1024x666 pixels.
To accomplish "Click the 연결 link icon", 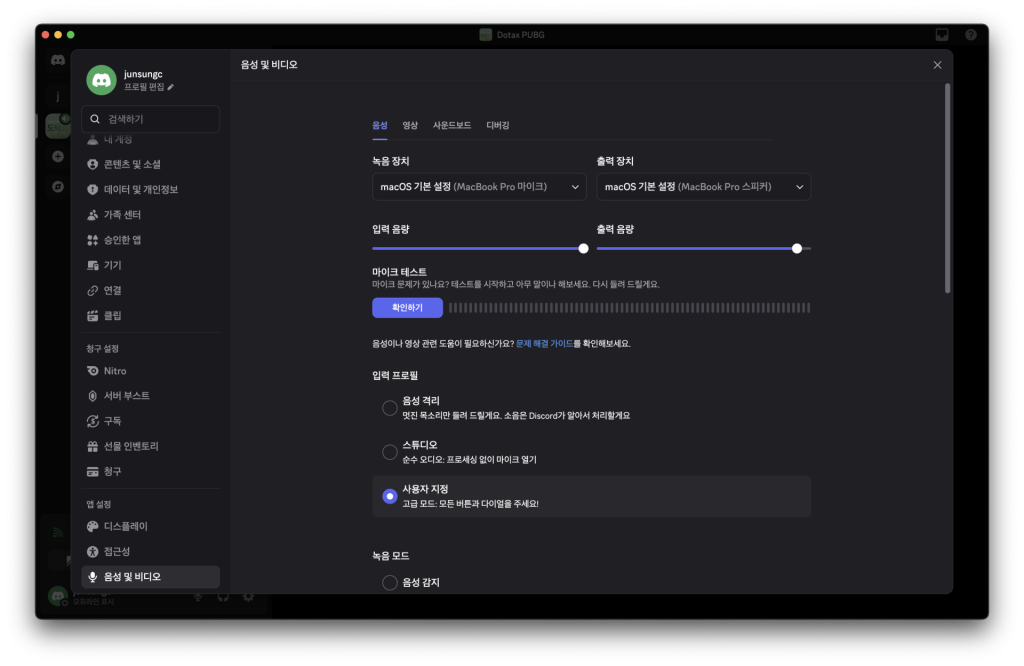I will click(93, 291).
